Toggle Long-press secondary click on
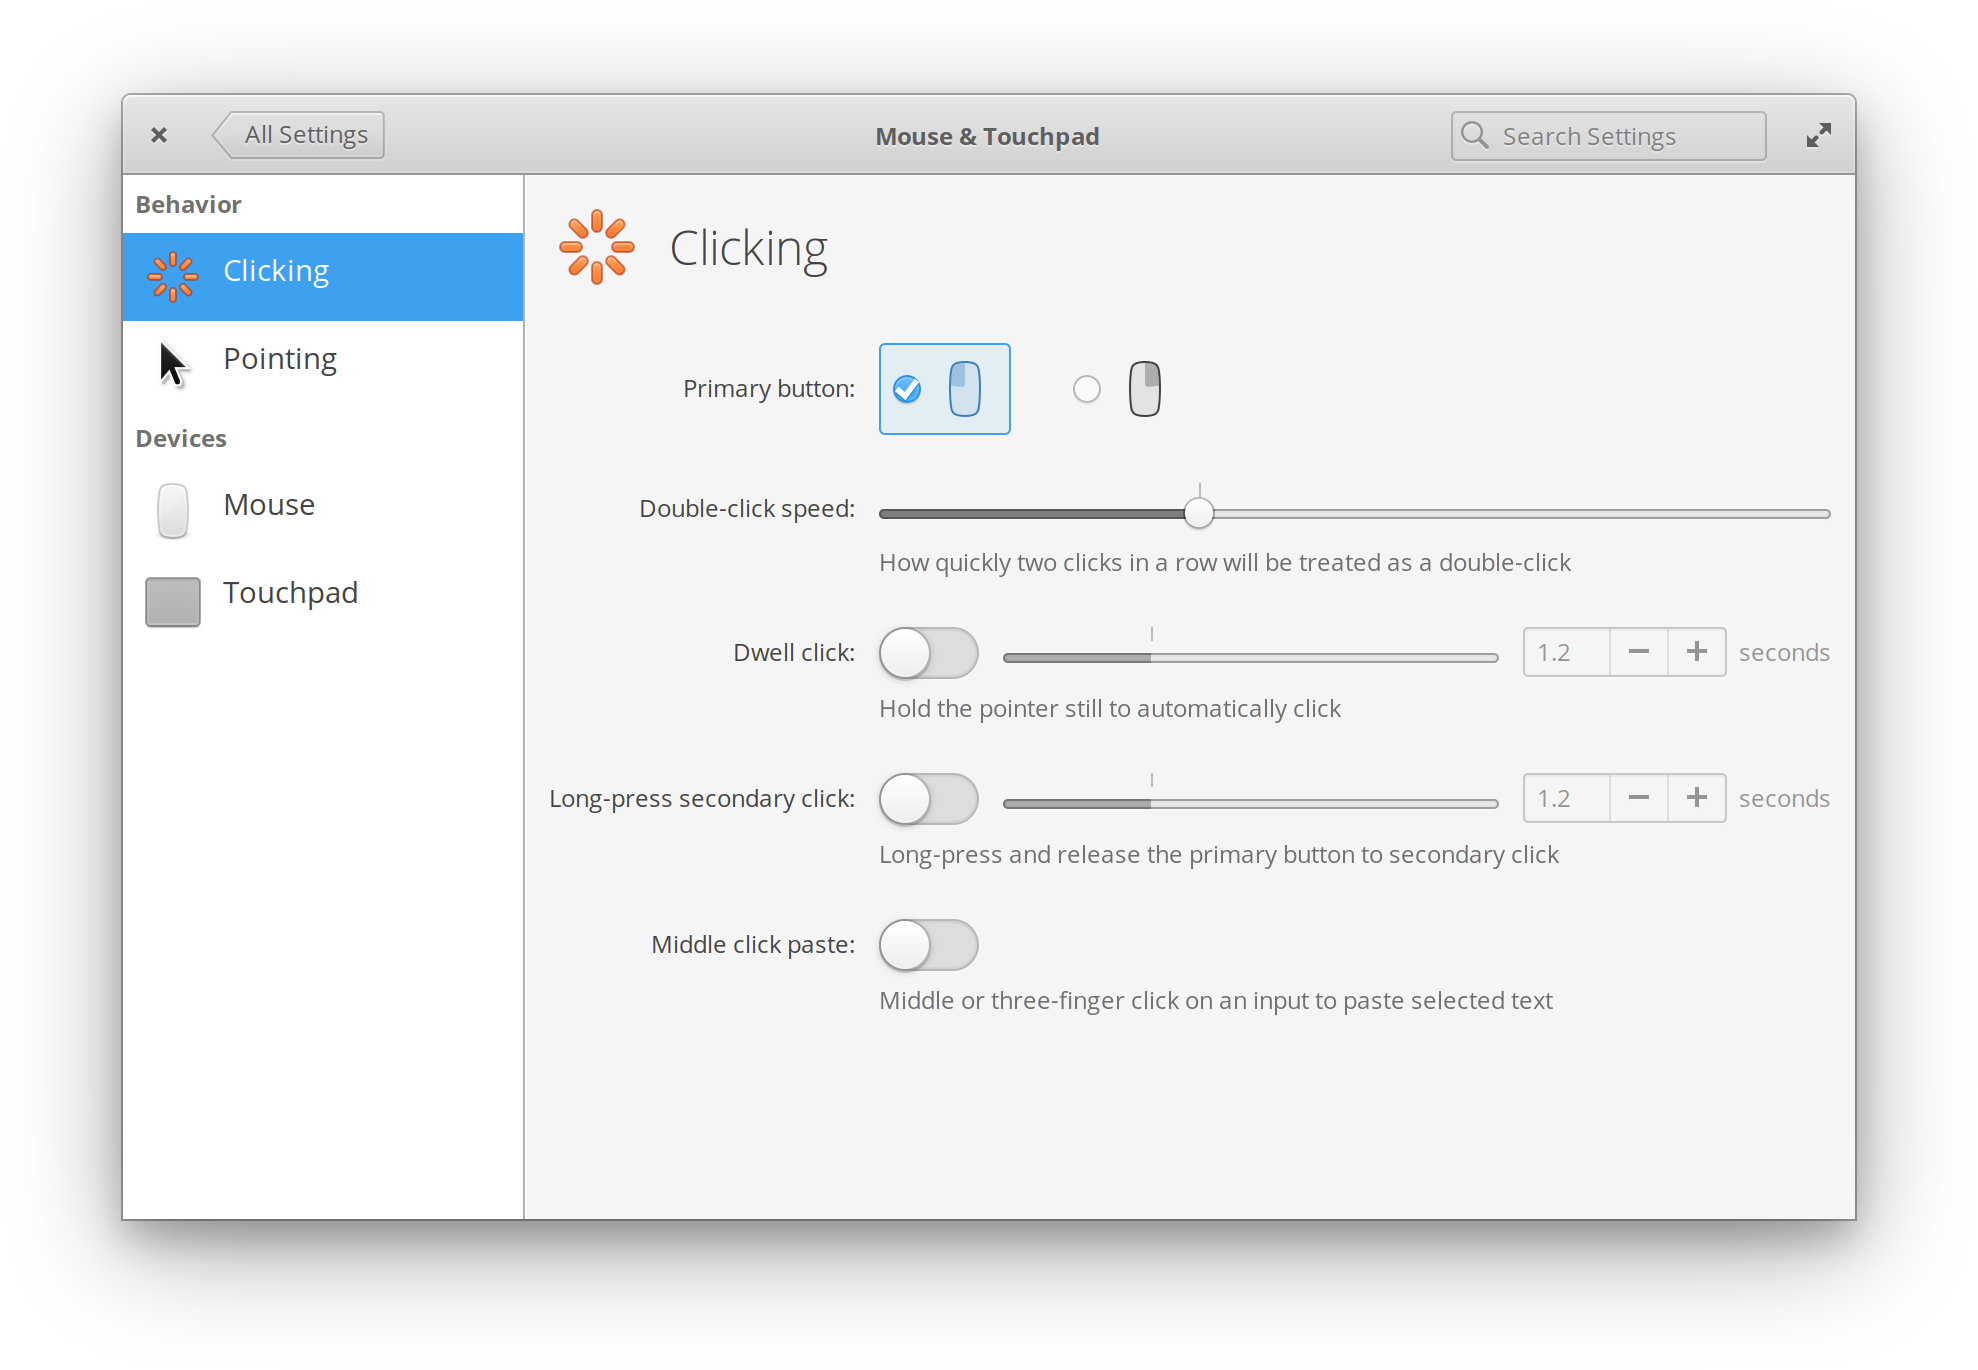 (928, 799)
